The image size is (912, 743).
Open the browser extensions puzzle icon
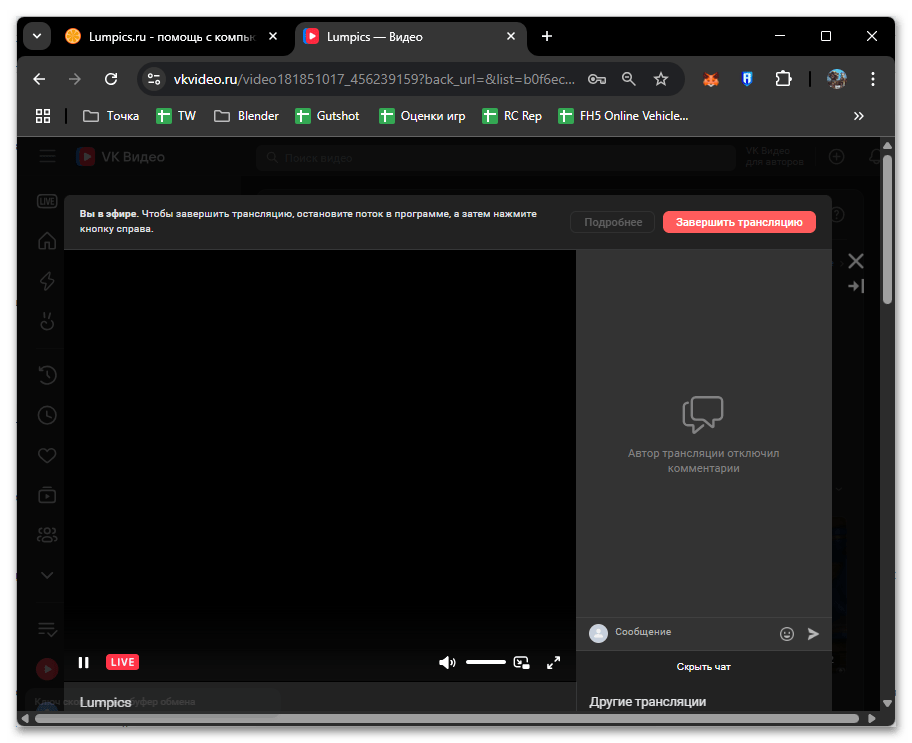[x=783, y=79]
